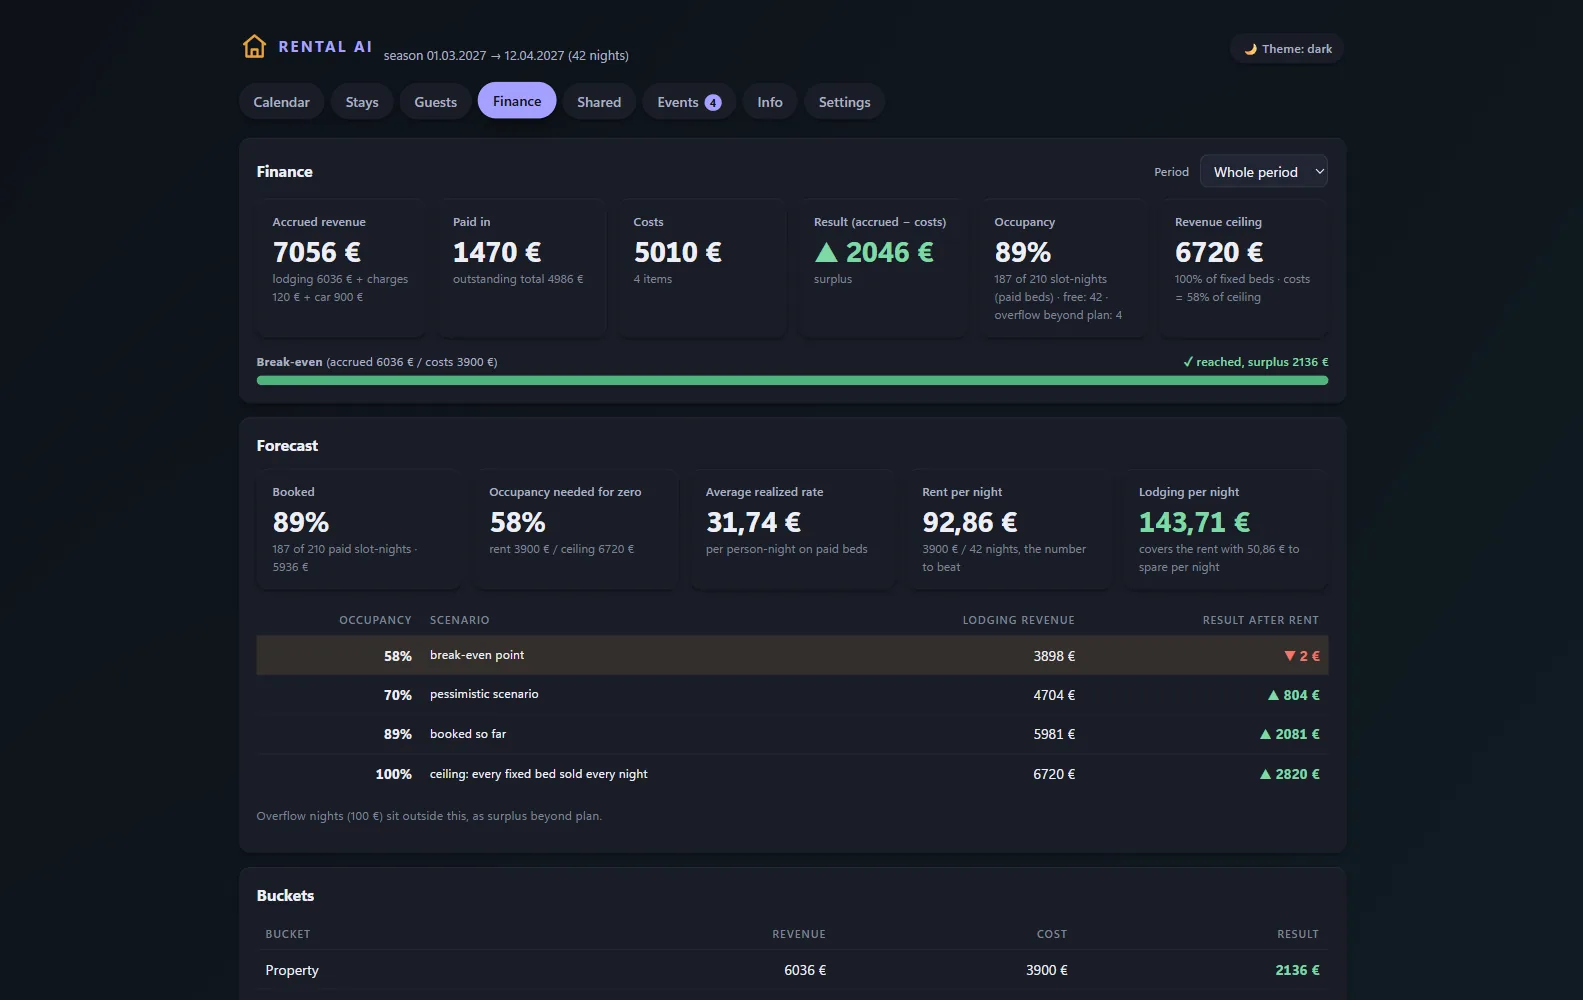This screenshot has width=1583, height=1000.
Task: Select the pessimistic scenario row
Action: point(792,695)
